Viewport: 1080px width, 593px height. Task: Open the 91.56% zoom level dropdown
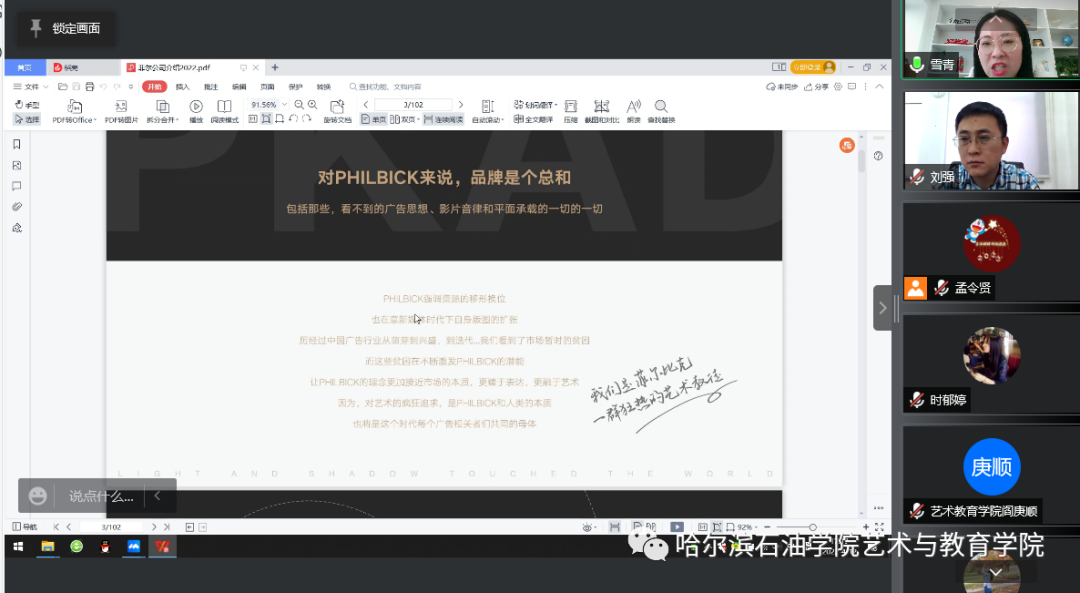[268, 105]
